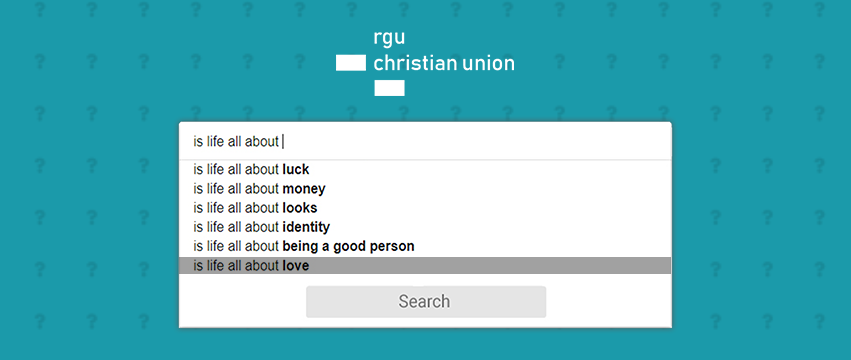Click the search input field

click(x=425, y=141)
